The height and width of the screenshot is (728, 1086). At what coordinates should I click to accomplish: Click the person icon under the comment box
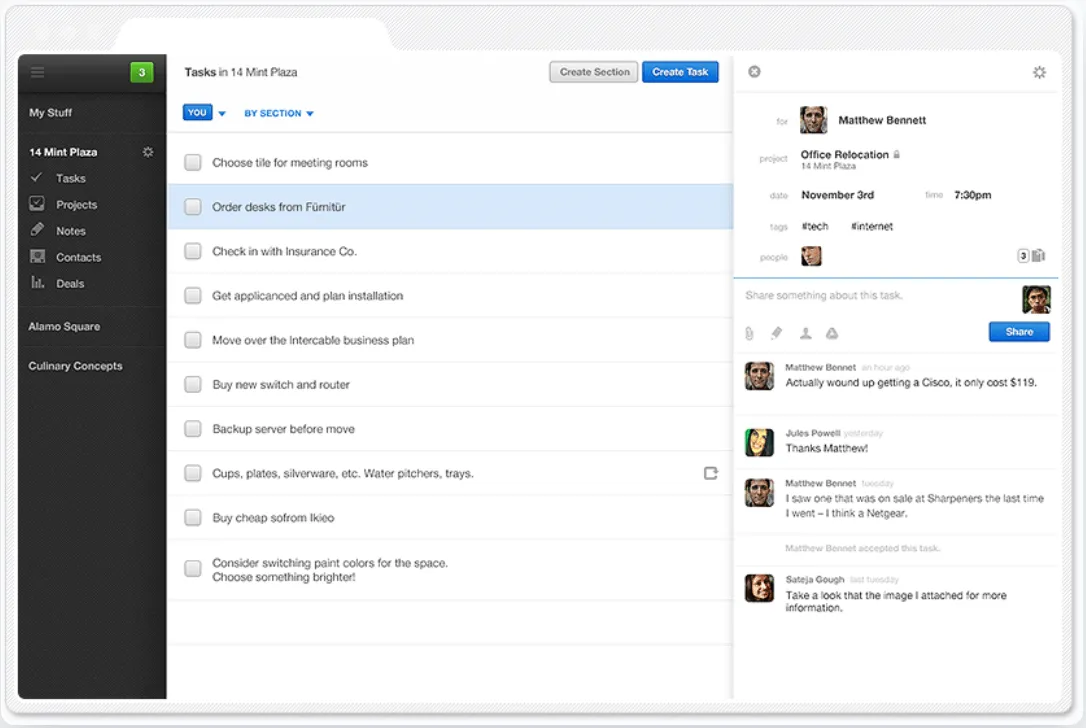tap(805, 333)
